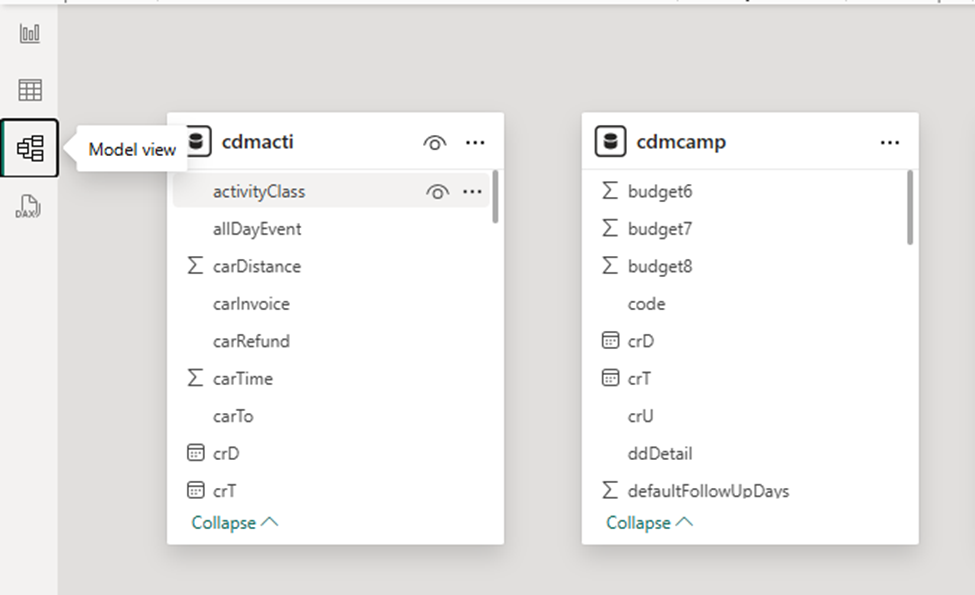Select the allDayEvent field
Screen dimensions: 975x595
point(257,229)
